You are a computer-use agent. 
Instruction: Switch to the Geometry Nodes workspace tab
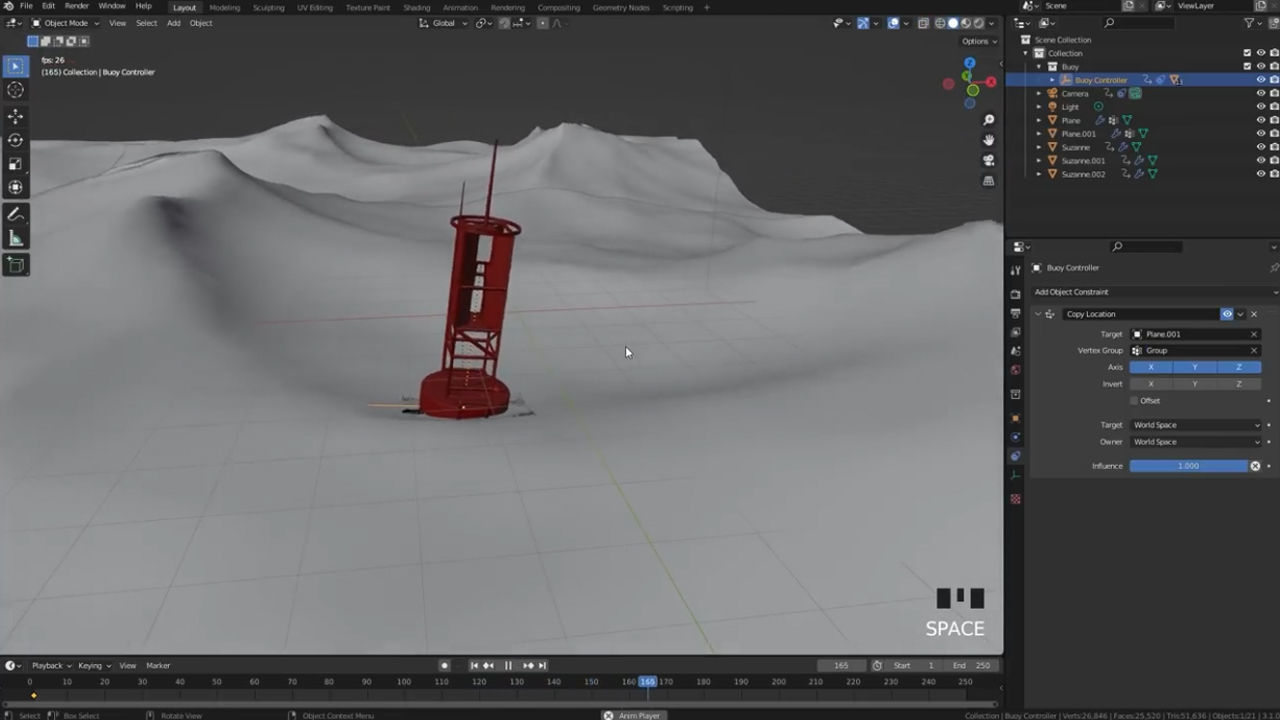pyautogui.click(x=620, y=7)
